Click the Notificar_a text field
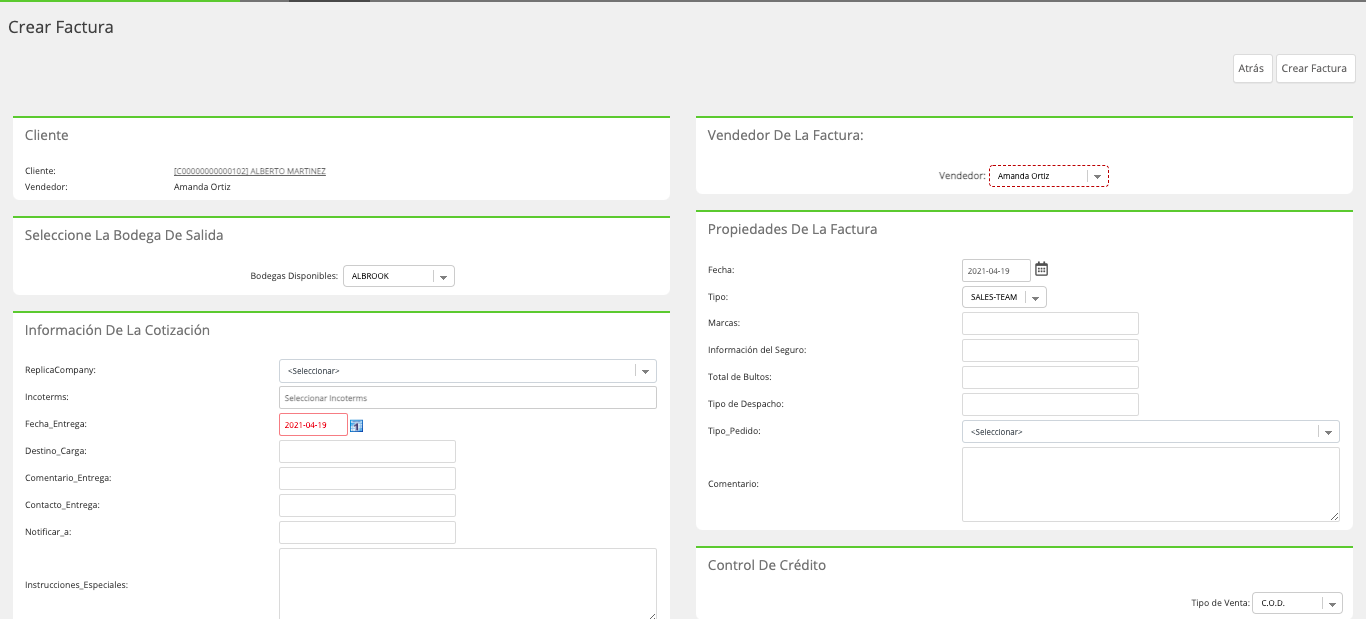The image size is (1366, 619). (367, 532)
